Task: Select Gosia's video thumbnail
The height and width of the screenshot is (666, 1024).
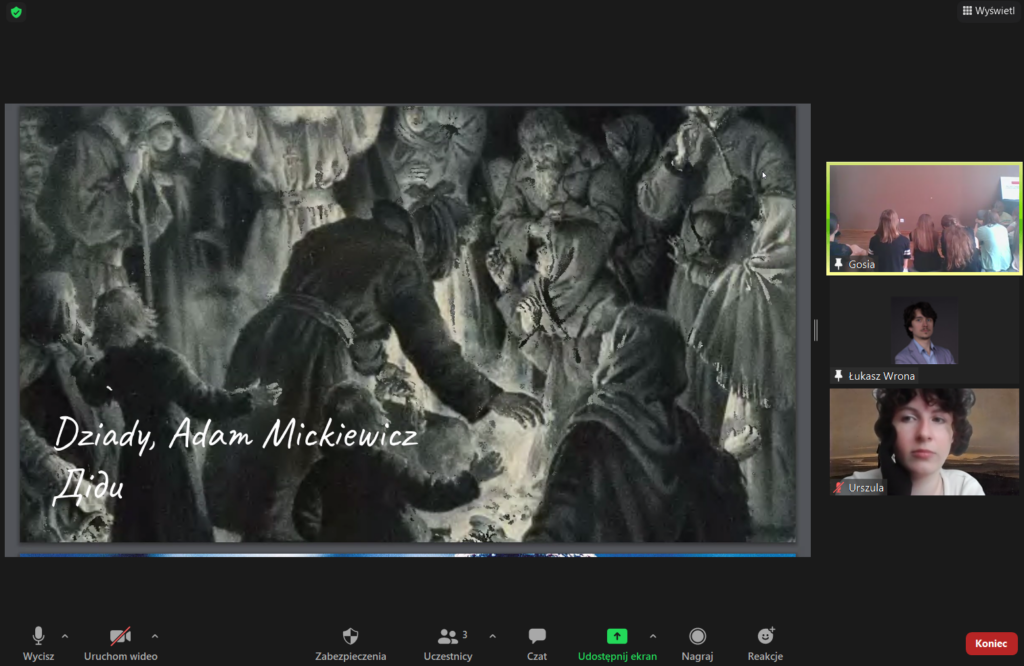Action: (x=923, y=218)
